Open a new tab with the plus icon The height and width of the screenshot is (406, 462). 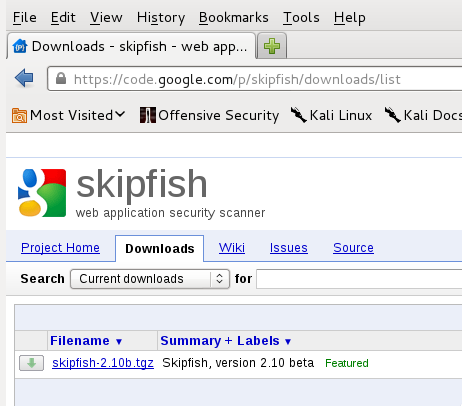pos(272,46)
